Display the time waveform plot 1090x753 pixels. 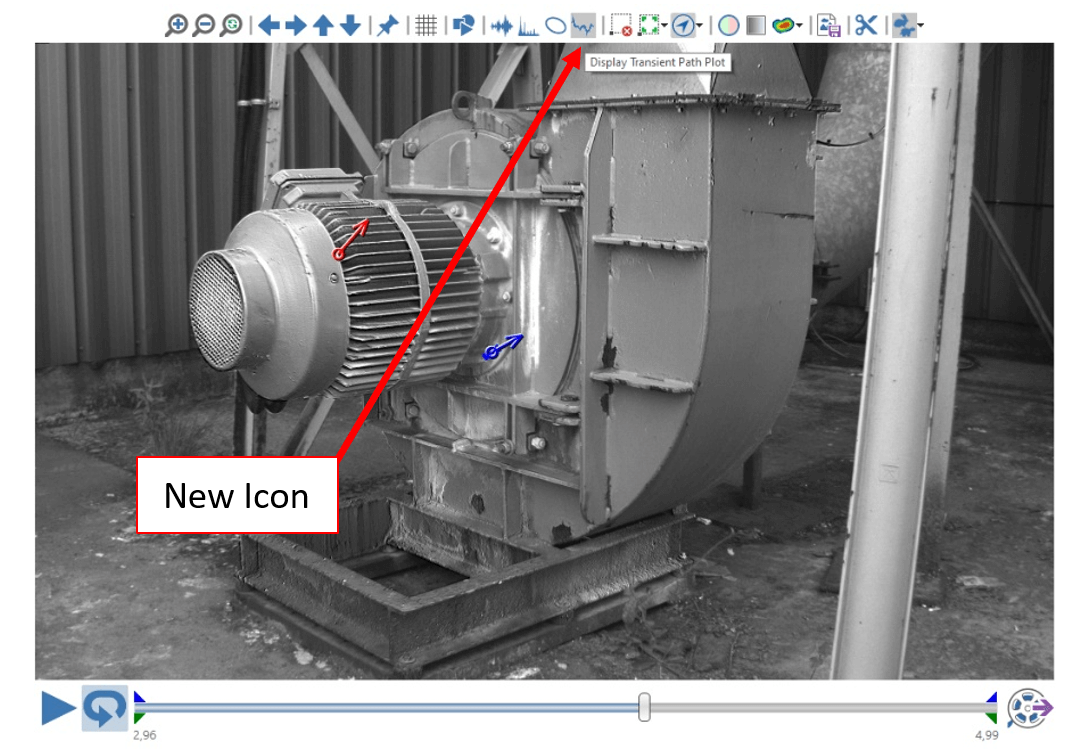click(502, 26)
